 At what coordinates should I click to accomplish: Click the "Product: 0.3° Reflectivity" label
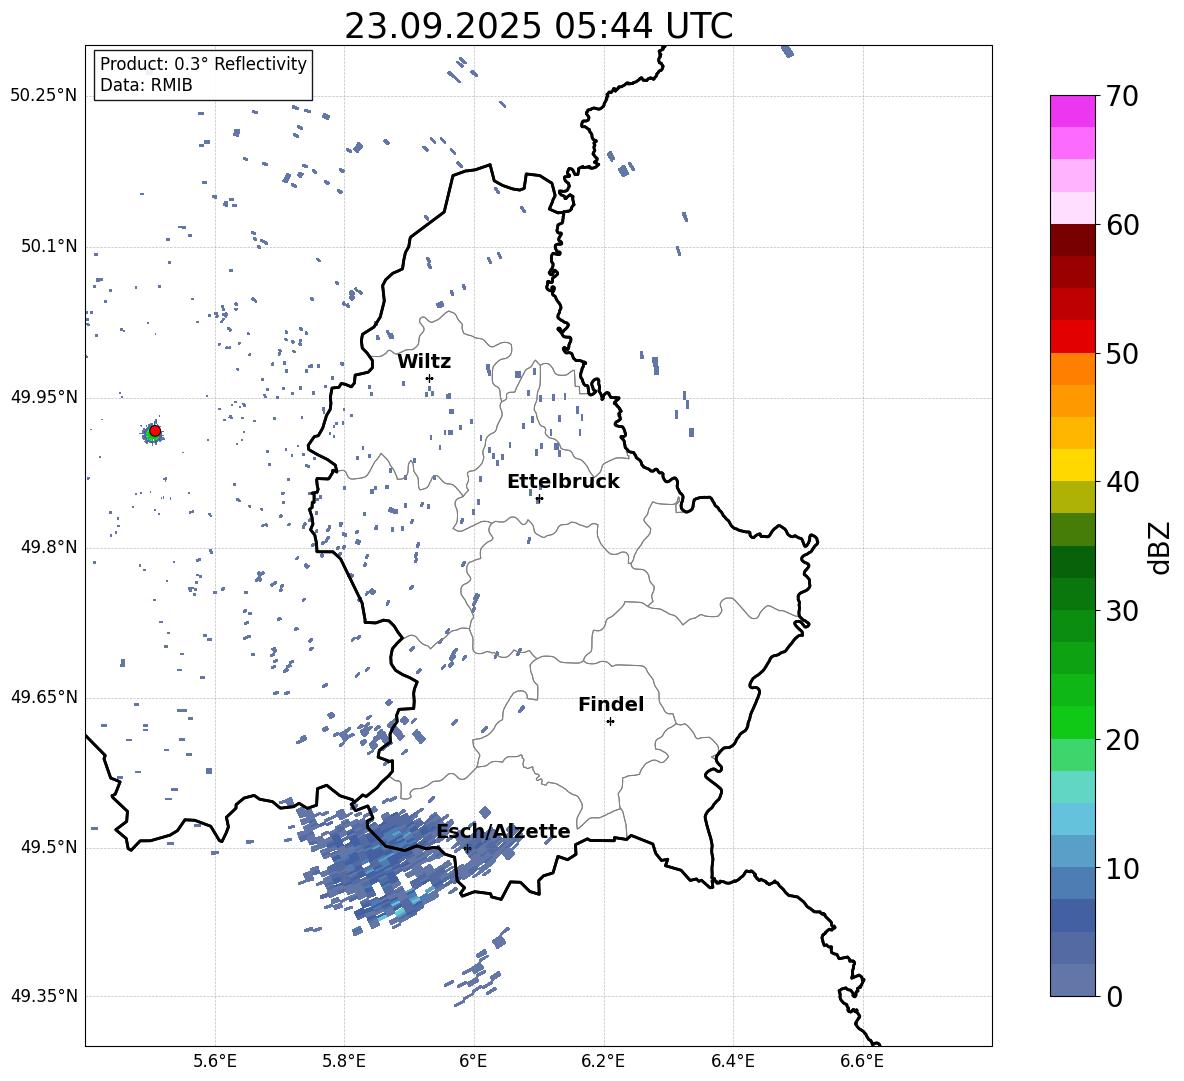point(203,63)
